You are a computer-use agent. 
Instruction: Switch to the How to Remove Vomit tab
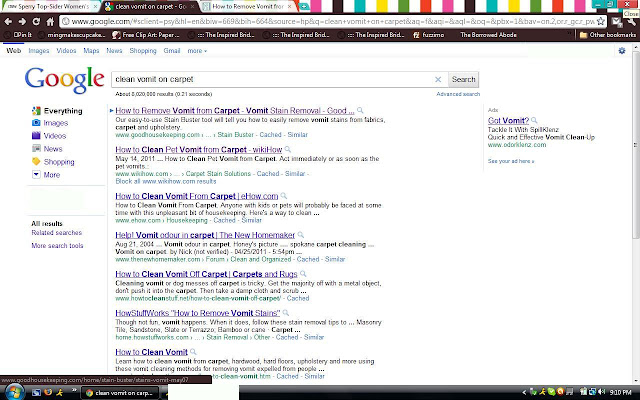pos(249,7)
